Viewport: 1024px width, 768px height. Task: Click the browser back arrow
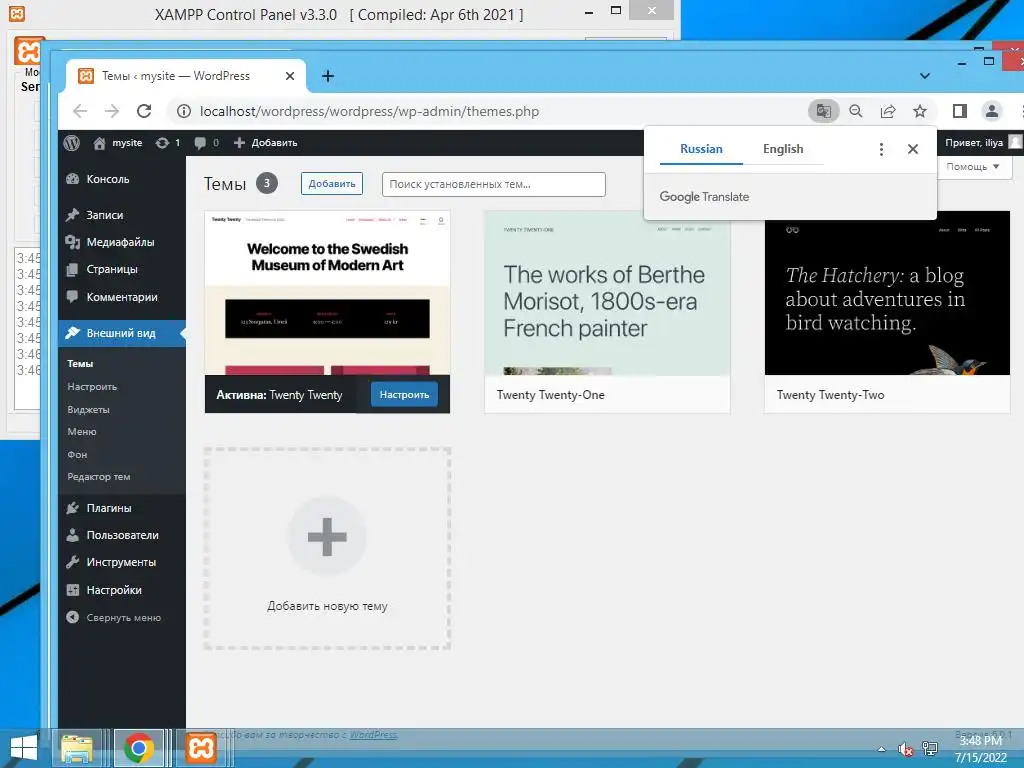pyautogui.click(x=80, y=111)
